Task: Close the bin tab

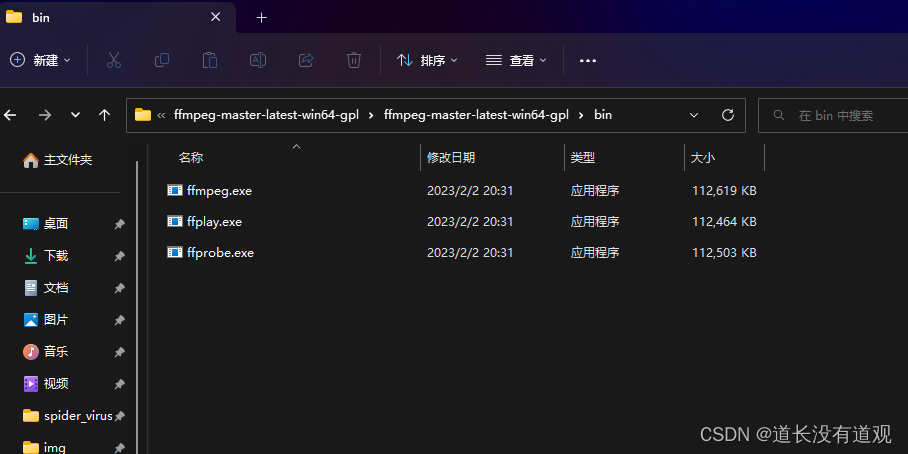Action: coord(215,17)
